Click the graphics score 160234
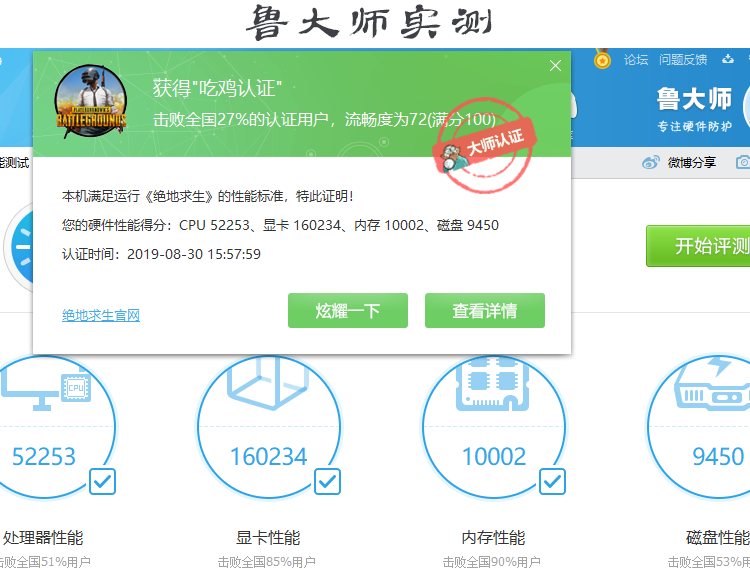Screen dimensions: 750x571 (268, 457)
